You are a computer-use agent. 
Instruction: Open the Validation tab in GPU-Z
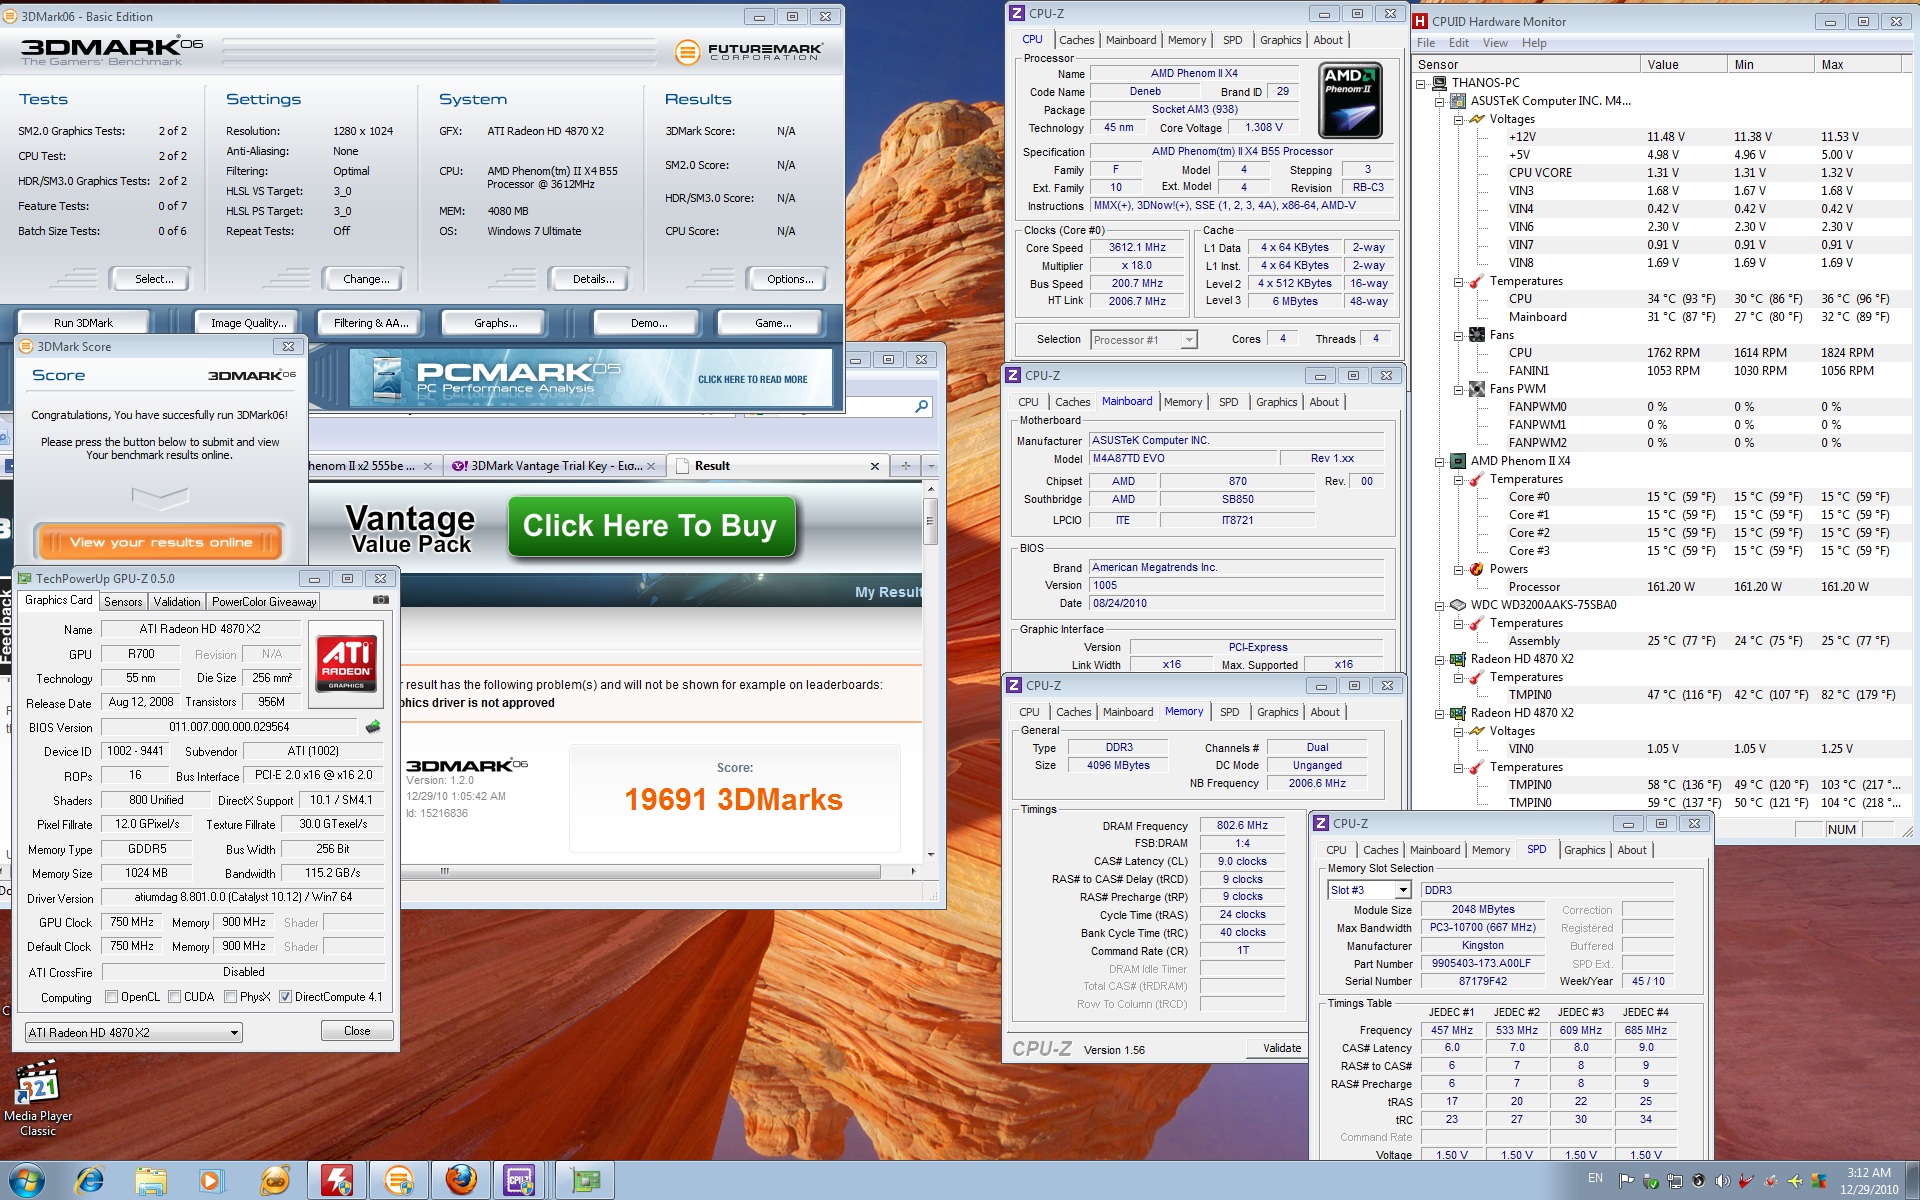point(177,602)
